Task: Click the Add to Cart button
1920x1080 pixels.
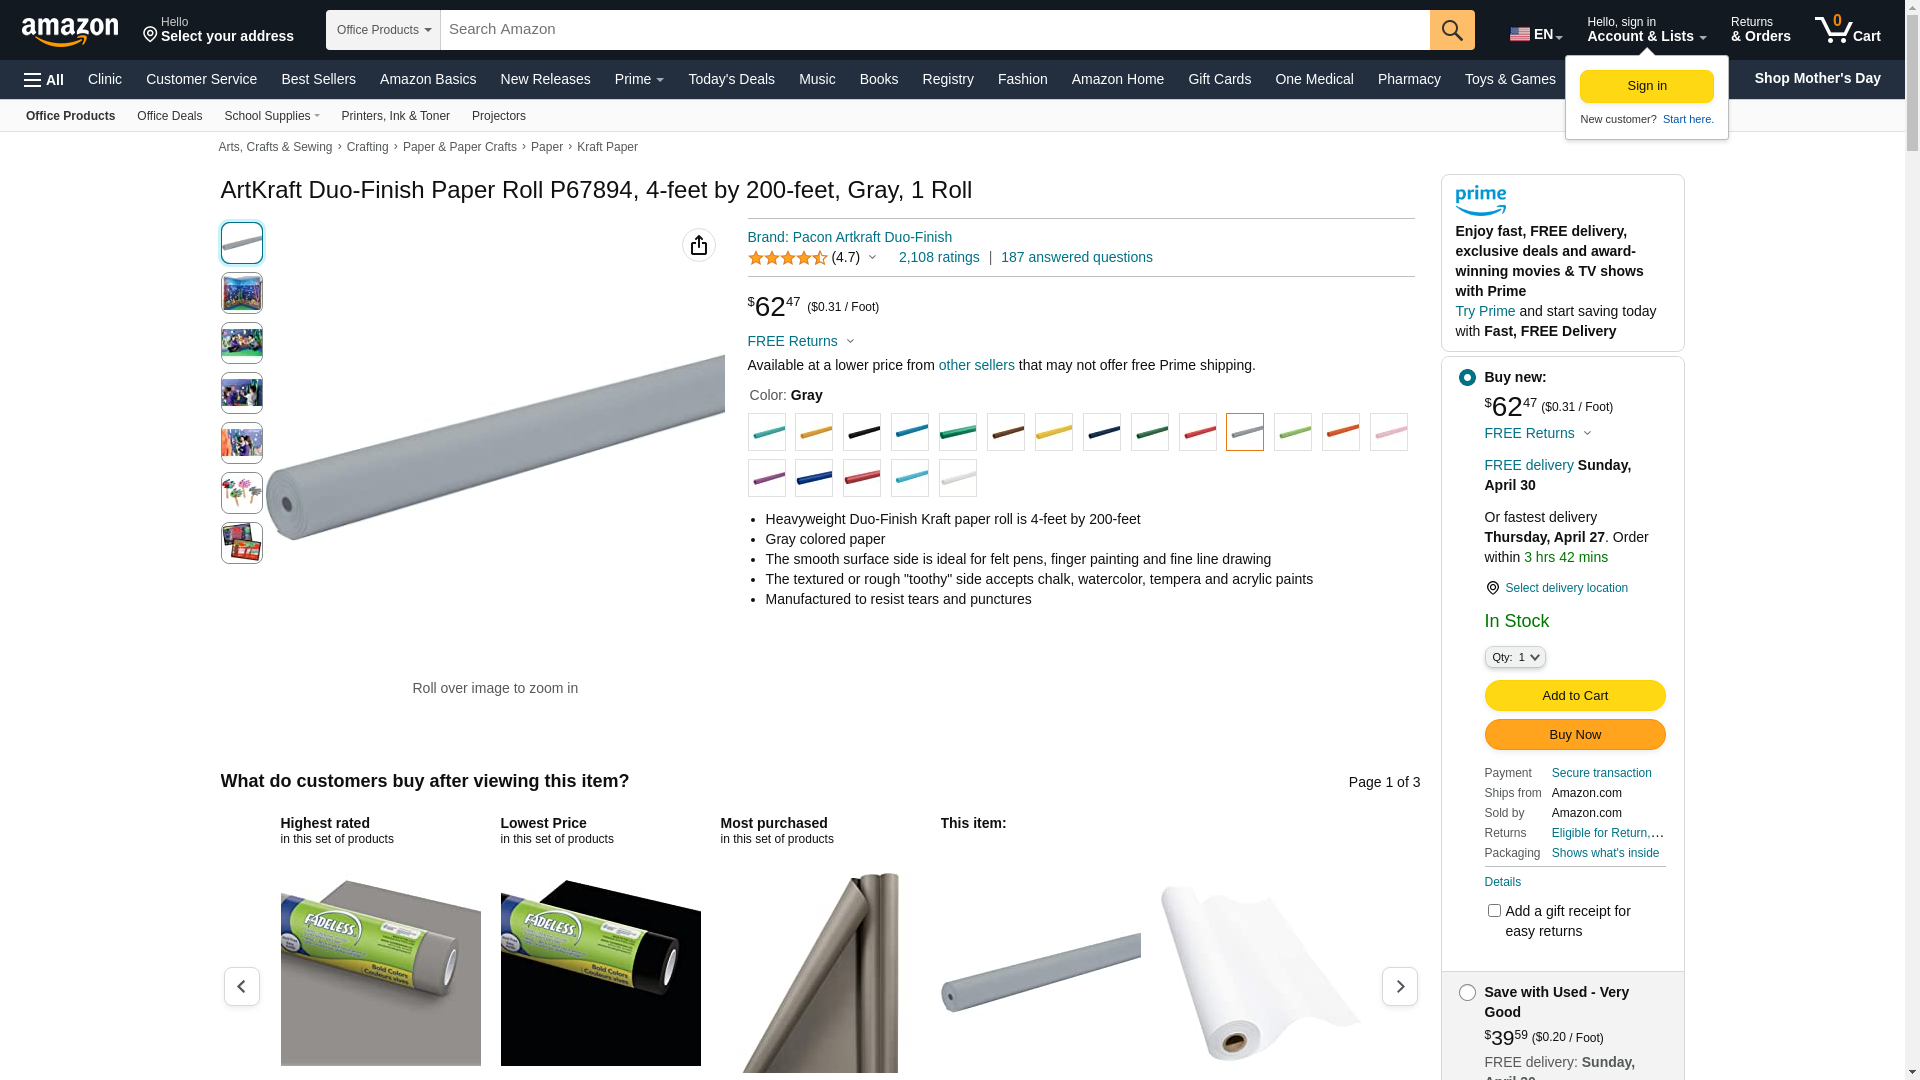Action: coord(1575,696)
